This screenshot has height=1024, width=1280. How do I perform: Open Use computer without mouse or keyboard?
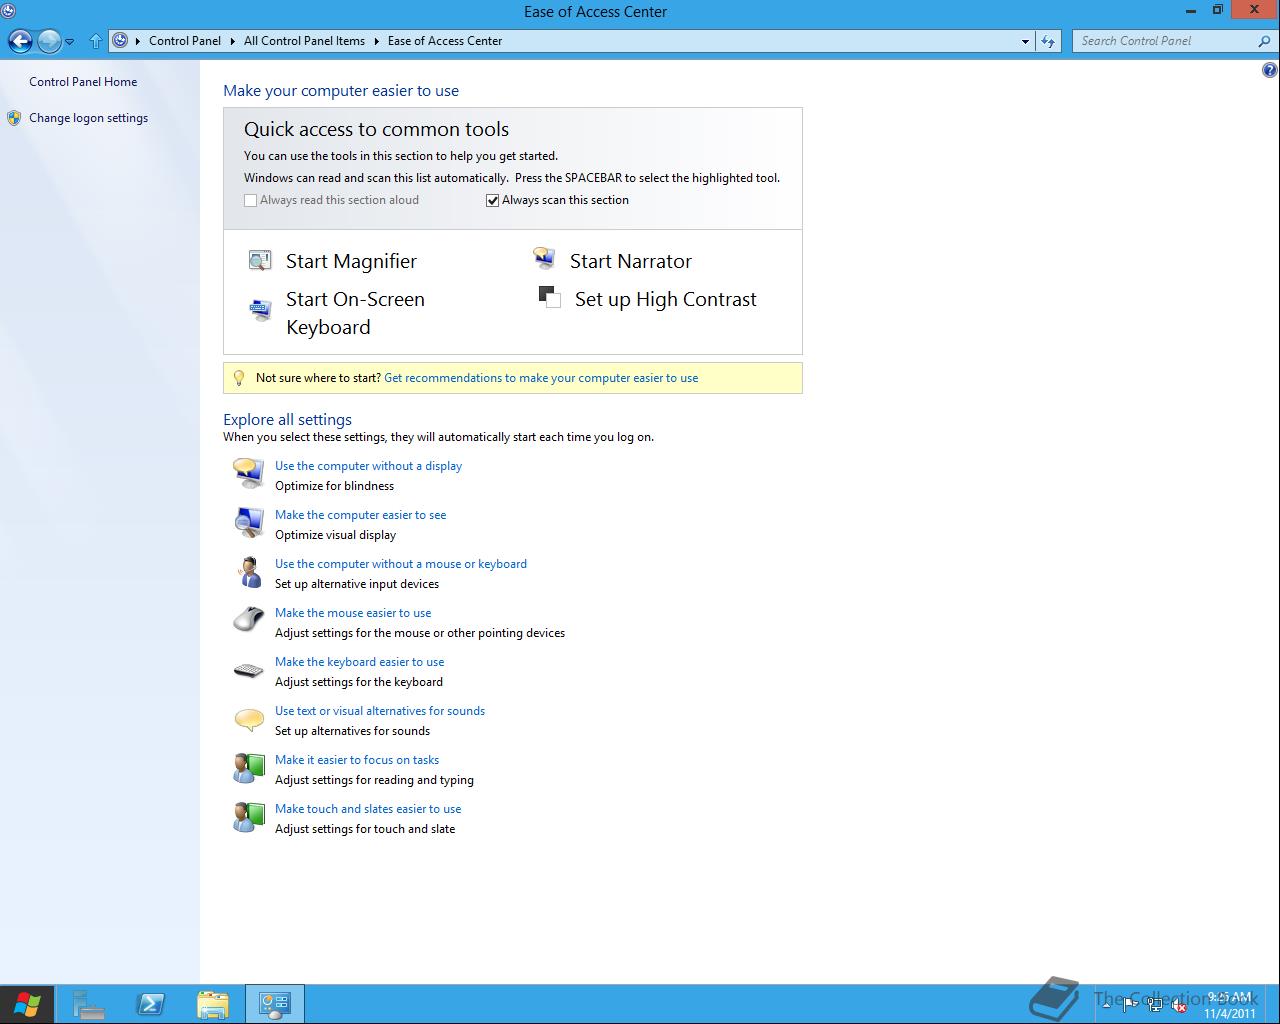[x=401, y=564]
